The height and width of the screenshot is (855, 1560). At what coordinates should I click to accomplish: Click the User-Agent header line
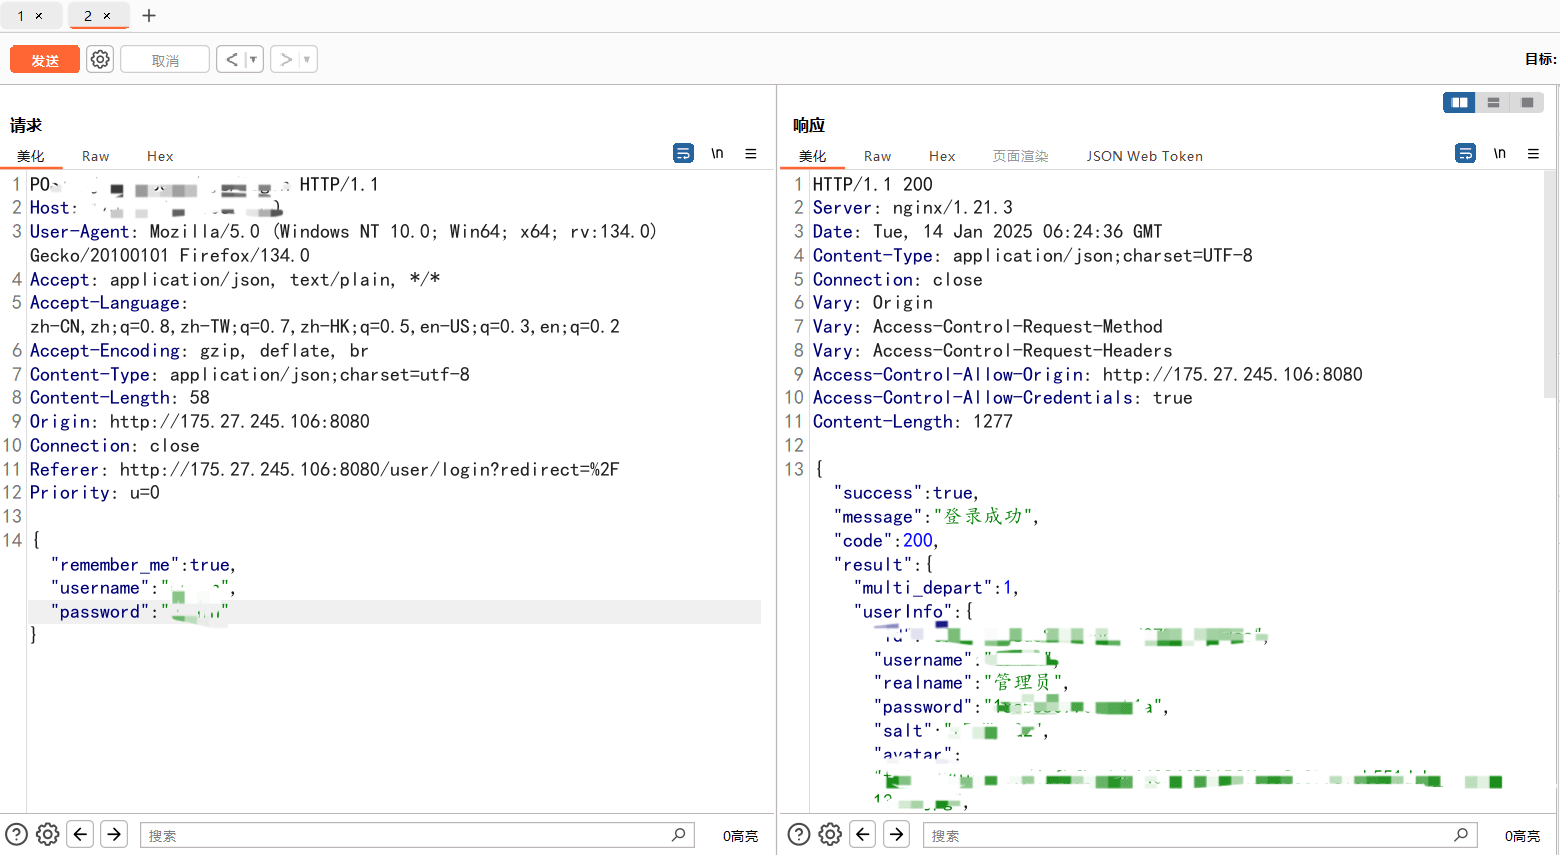[344, 243]
